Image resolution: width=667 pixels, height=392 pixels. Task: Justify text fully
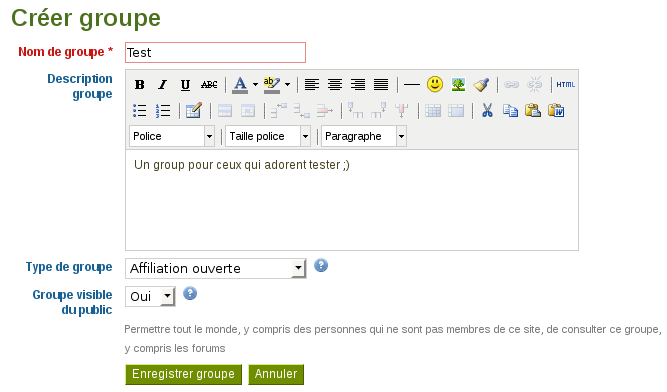381,85
